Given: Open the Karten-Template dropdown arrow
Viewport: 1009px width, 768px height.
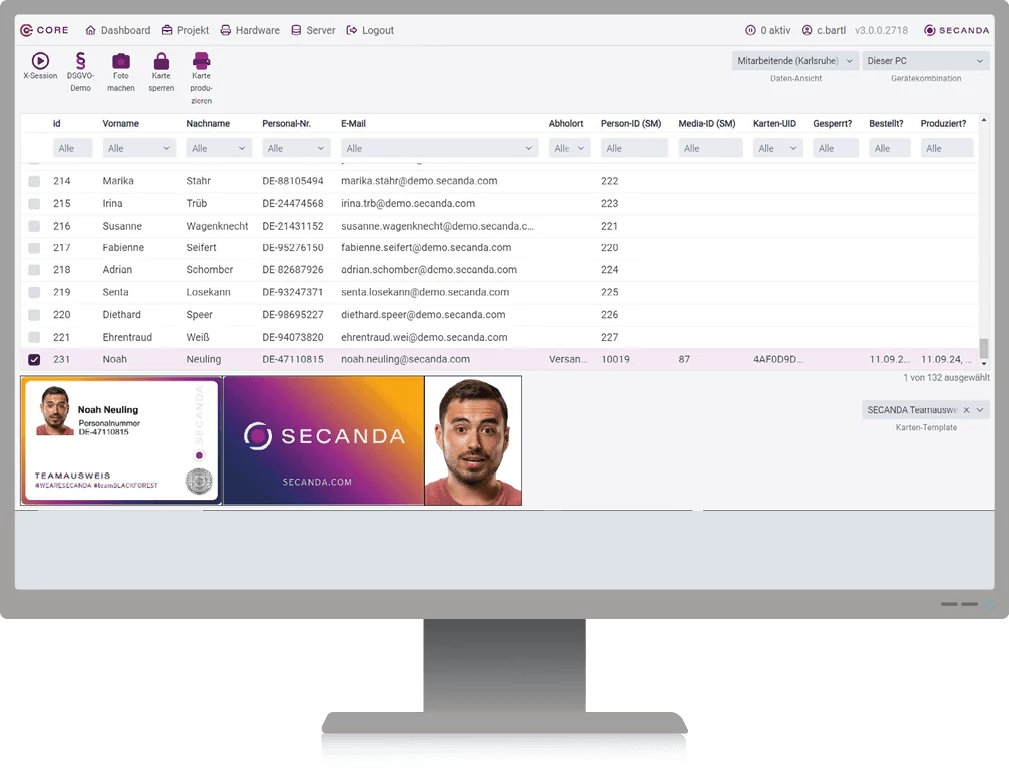Looking at the screenshot, I should click(x=980, y=409).
